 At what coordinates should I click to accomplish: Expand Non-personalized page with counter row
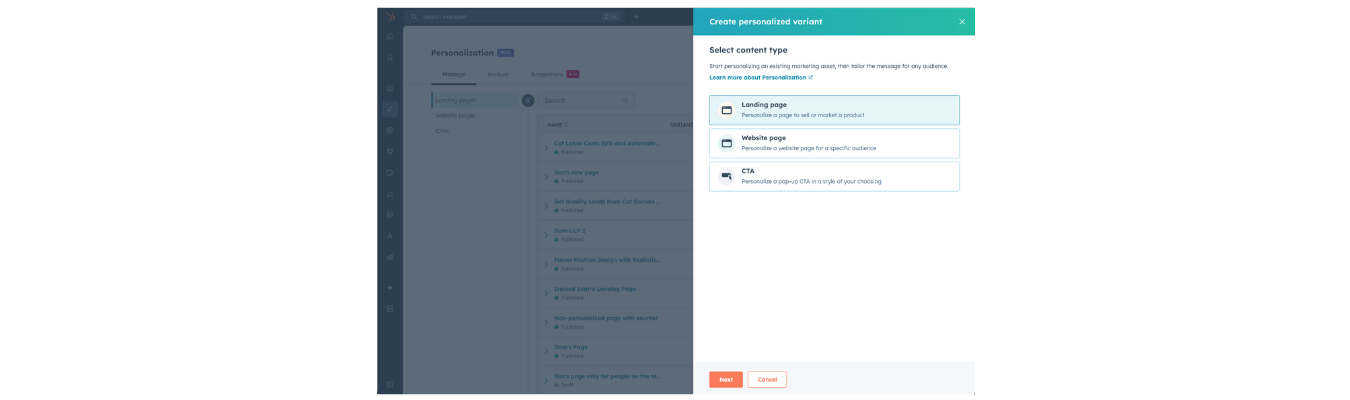pos(546,322)
